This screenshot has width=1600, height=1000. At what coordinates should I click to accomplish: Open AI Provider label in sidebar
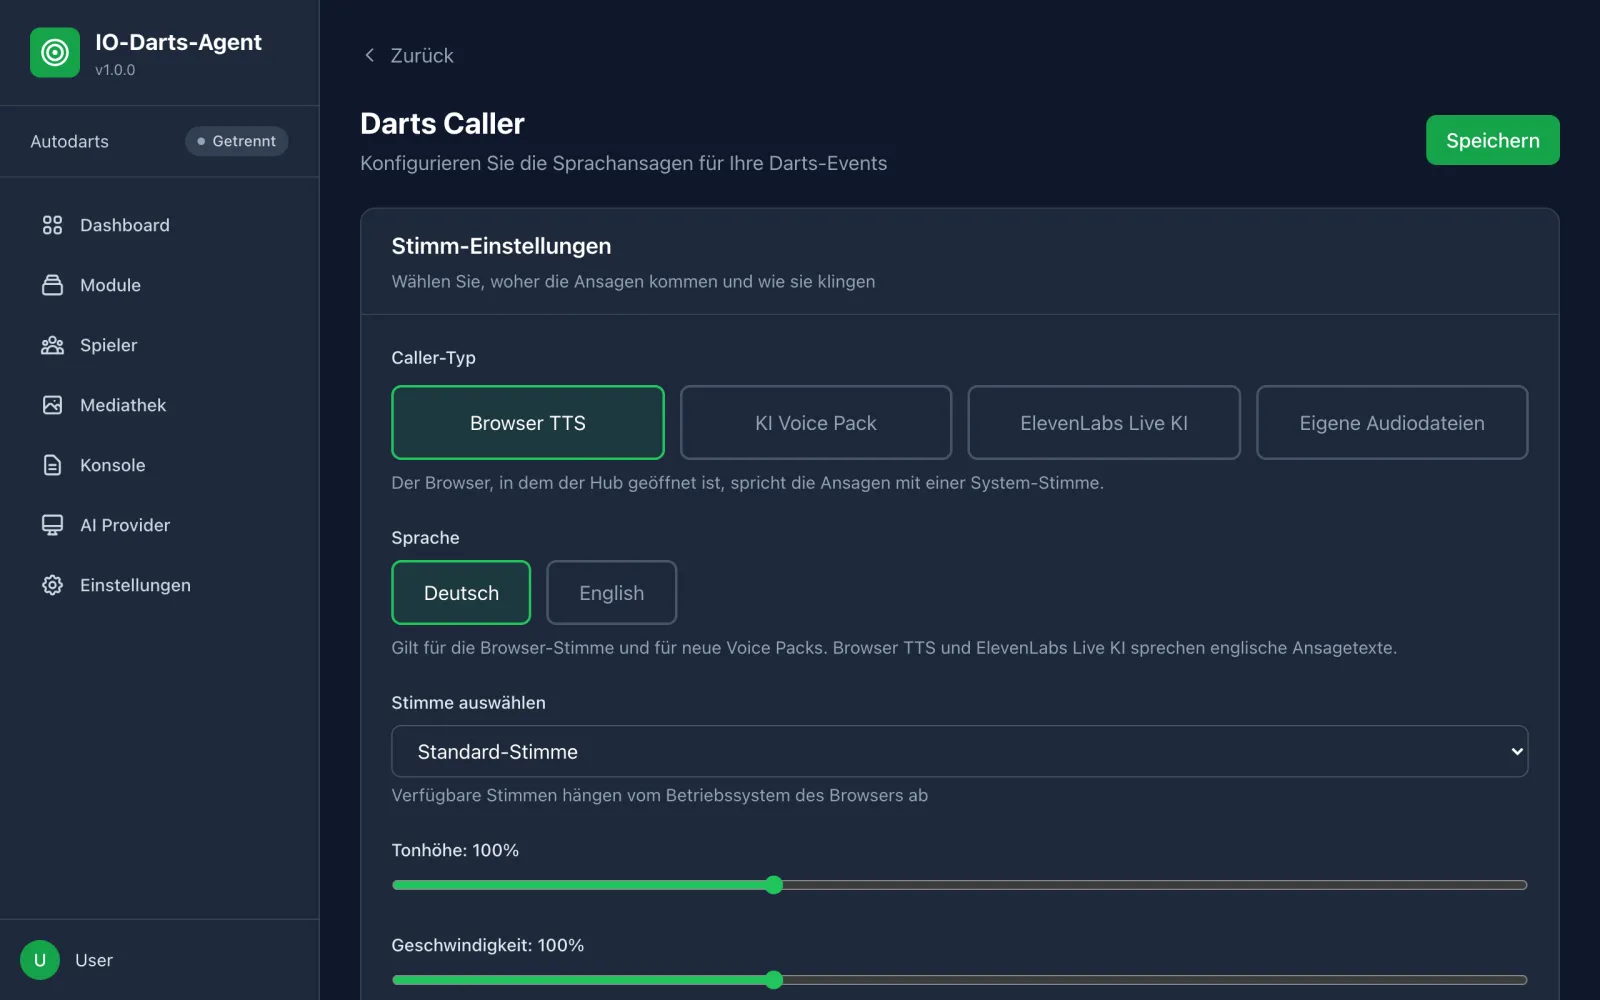[125, 525]
